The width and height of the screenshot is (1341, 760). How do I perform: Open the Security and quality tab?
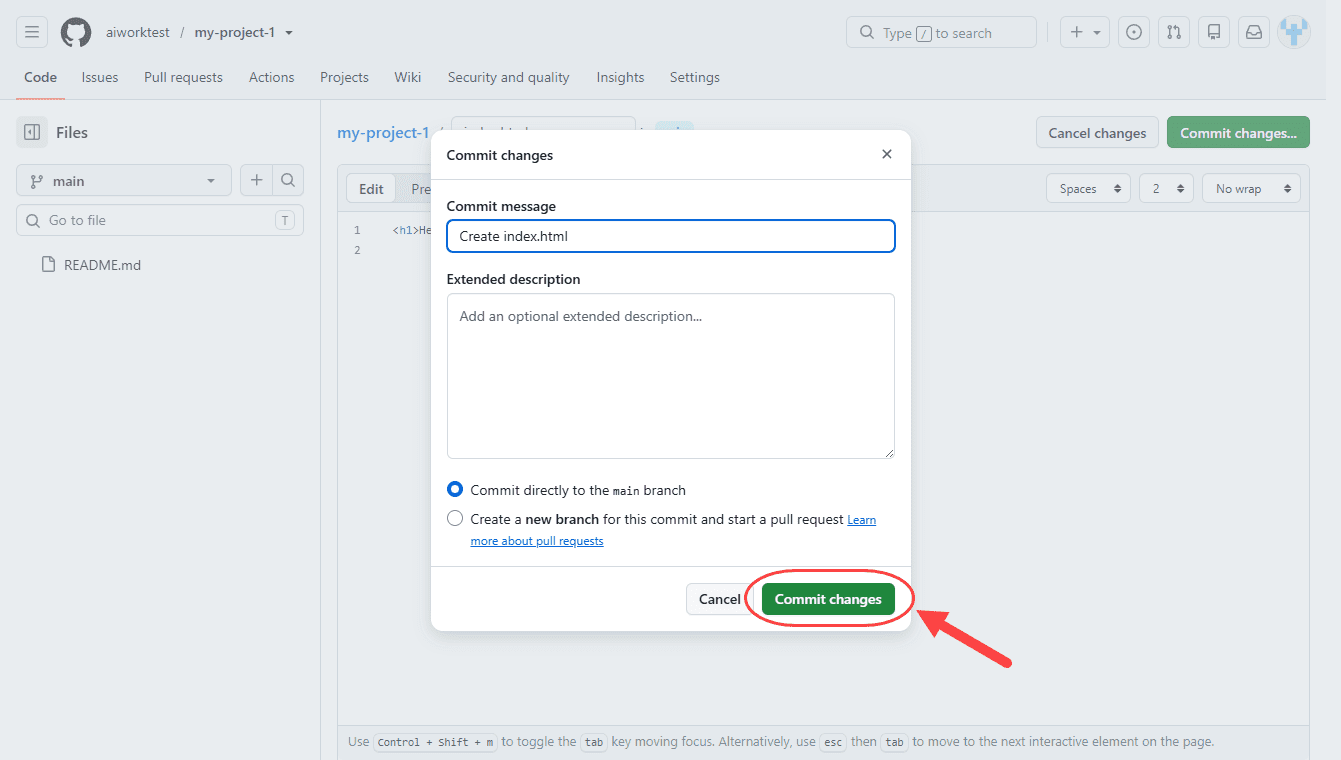[508, 77]
